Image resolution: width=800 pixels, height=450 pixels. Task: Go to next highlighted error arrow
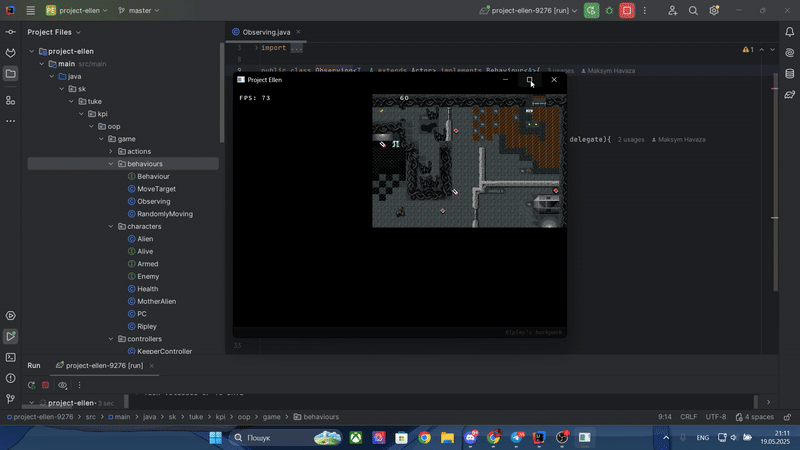coord(772,49)
